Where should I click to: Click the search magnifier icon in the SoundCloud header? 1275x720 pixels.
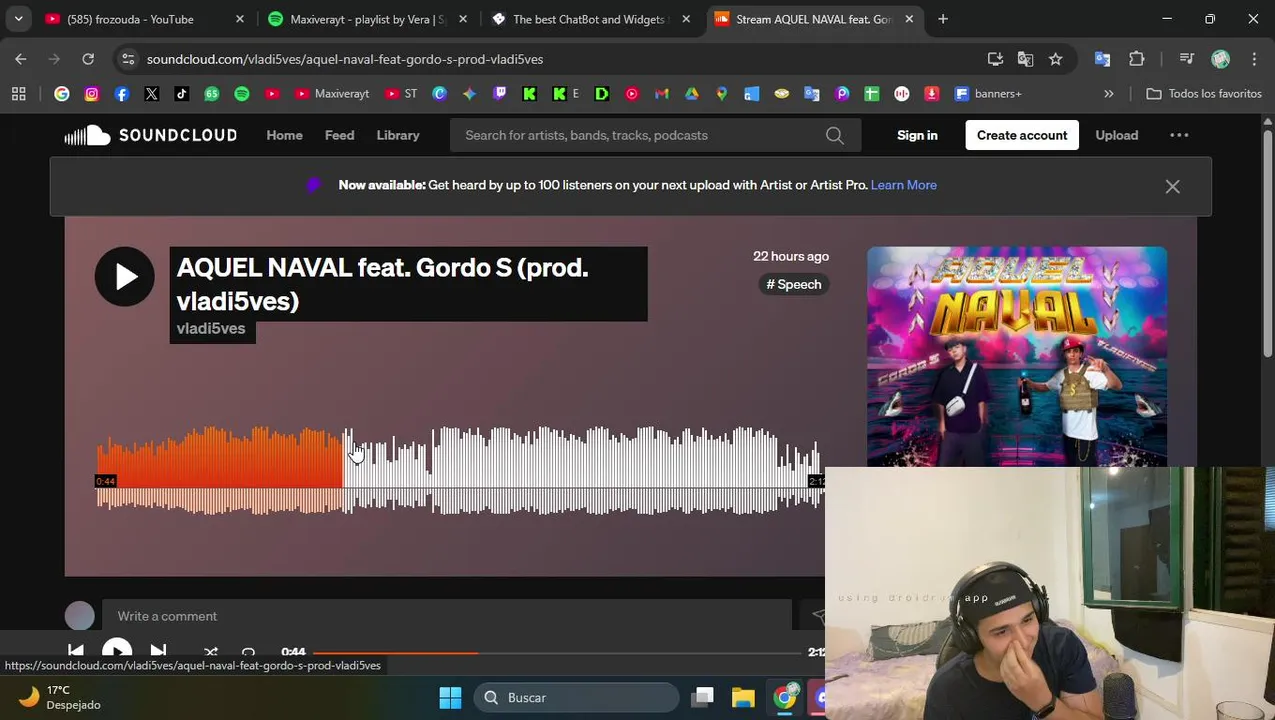(x=834, y=136)
